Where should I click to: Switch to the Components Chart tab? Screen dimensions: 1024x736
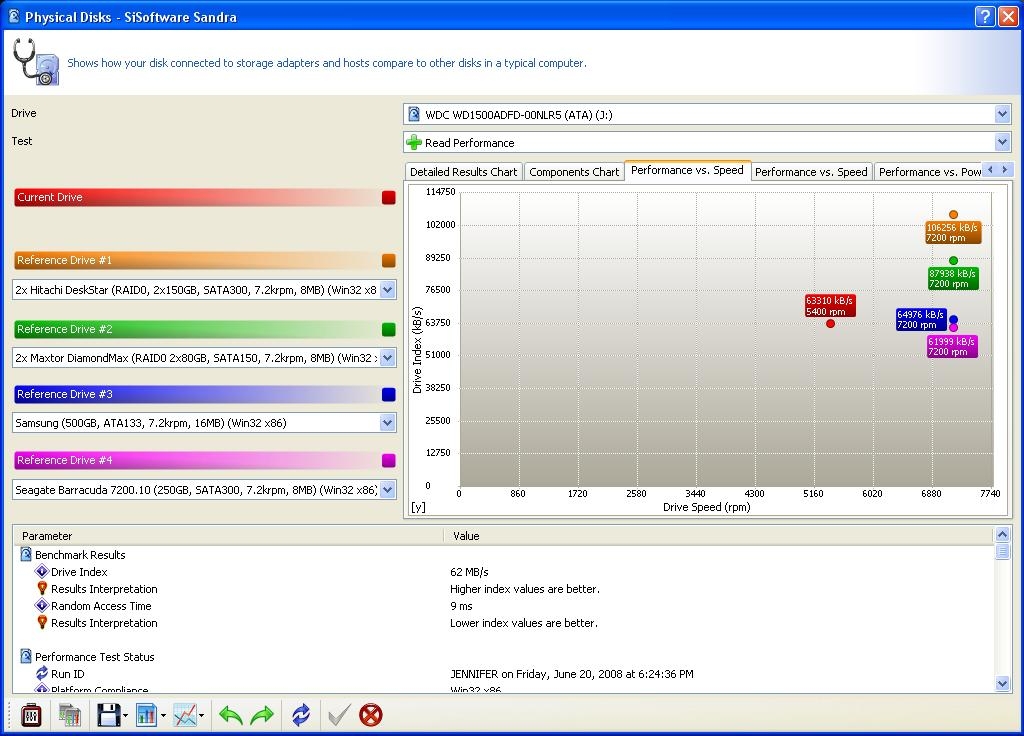(574, 172)
